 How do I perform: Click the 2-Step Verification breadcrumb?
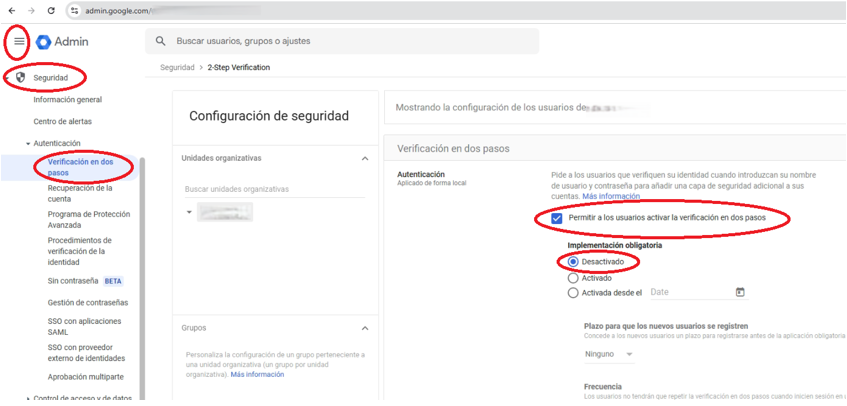pos(239,67)
